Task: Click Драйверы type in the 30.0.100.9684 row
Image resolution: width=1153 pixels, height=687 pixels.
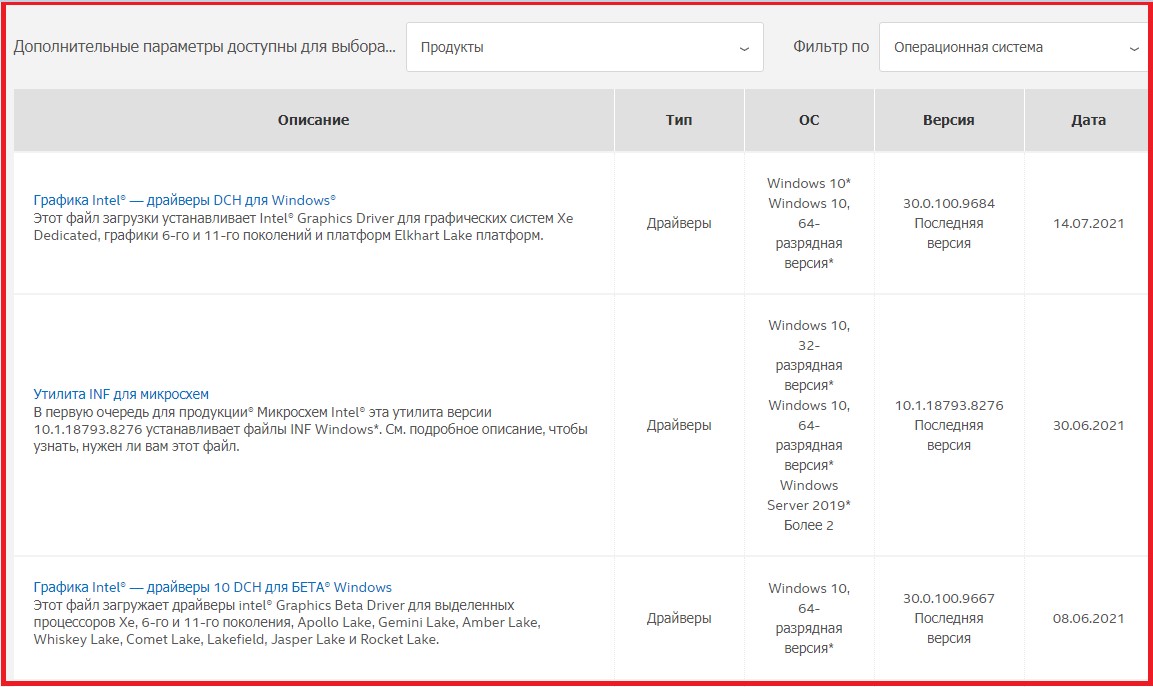Action: coord(679,223)
